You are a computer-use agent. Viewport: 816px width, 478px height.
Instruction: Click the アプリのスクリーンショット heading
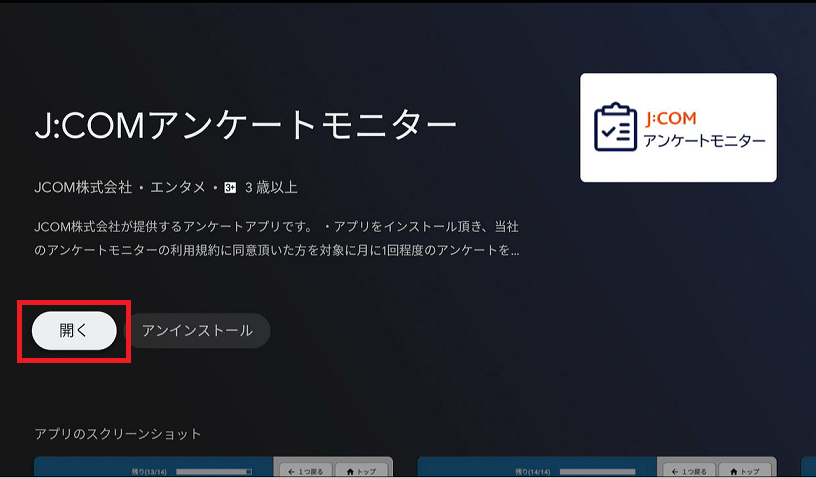[118, 434]
